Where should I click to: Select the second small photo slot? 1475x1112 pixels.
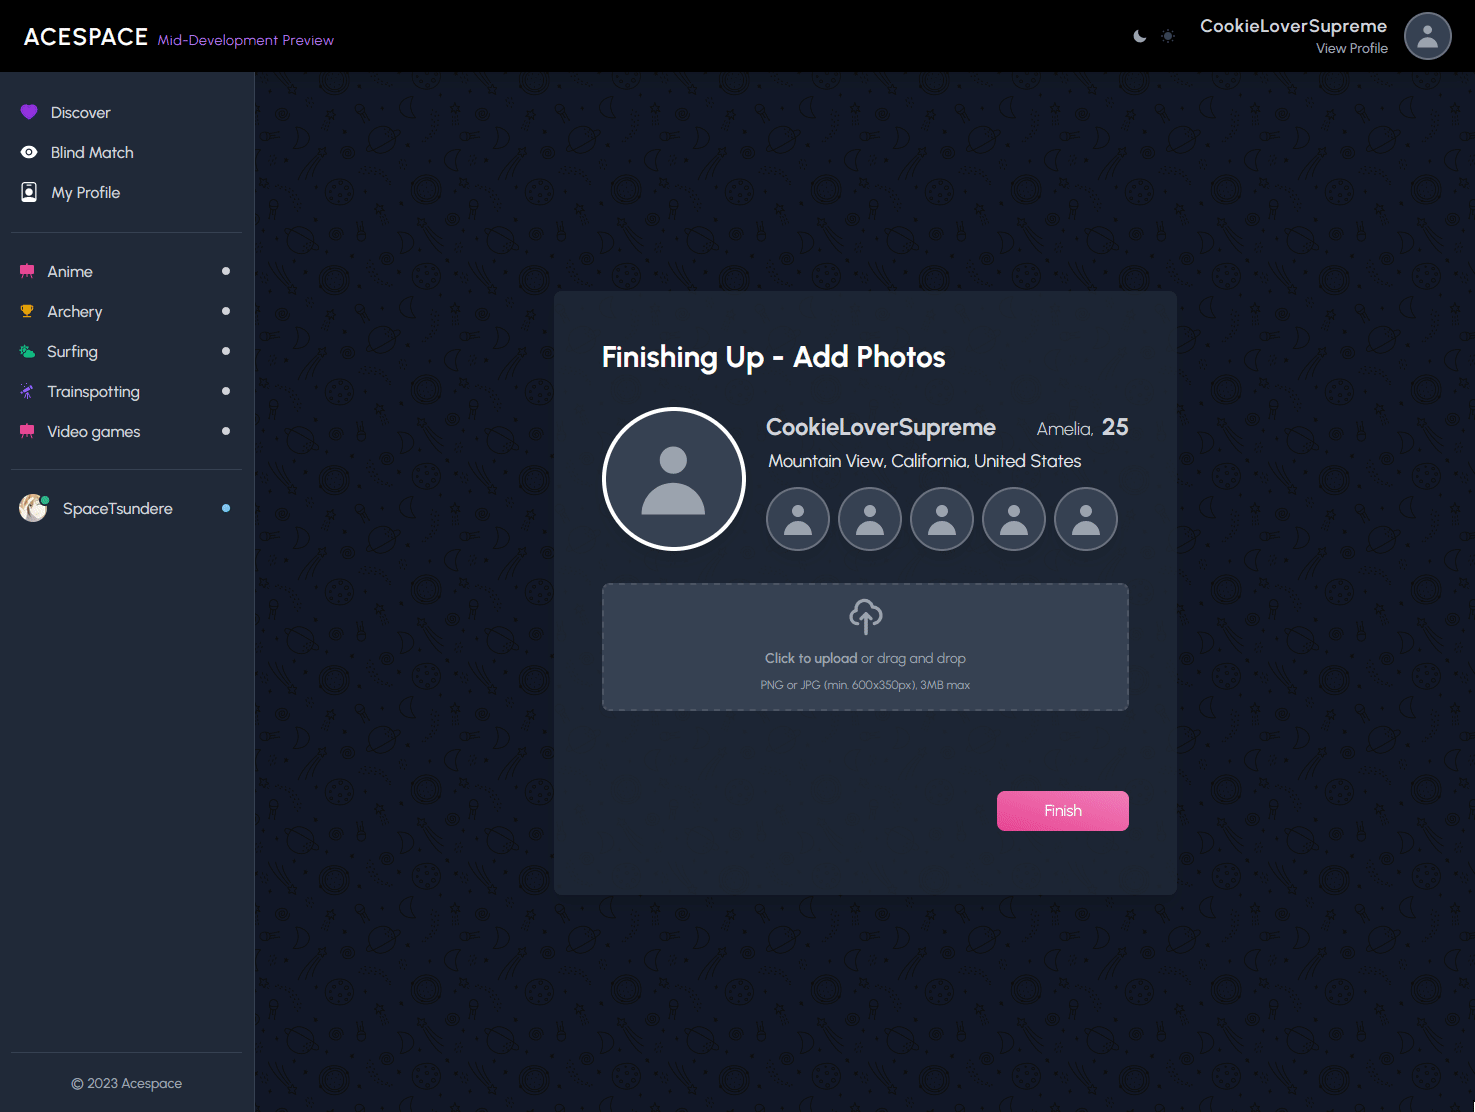[x=870, y=519]
